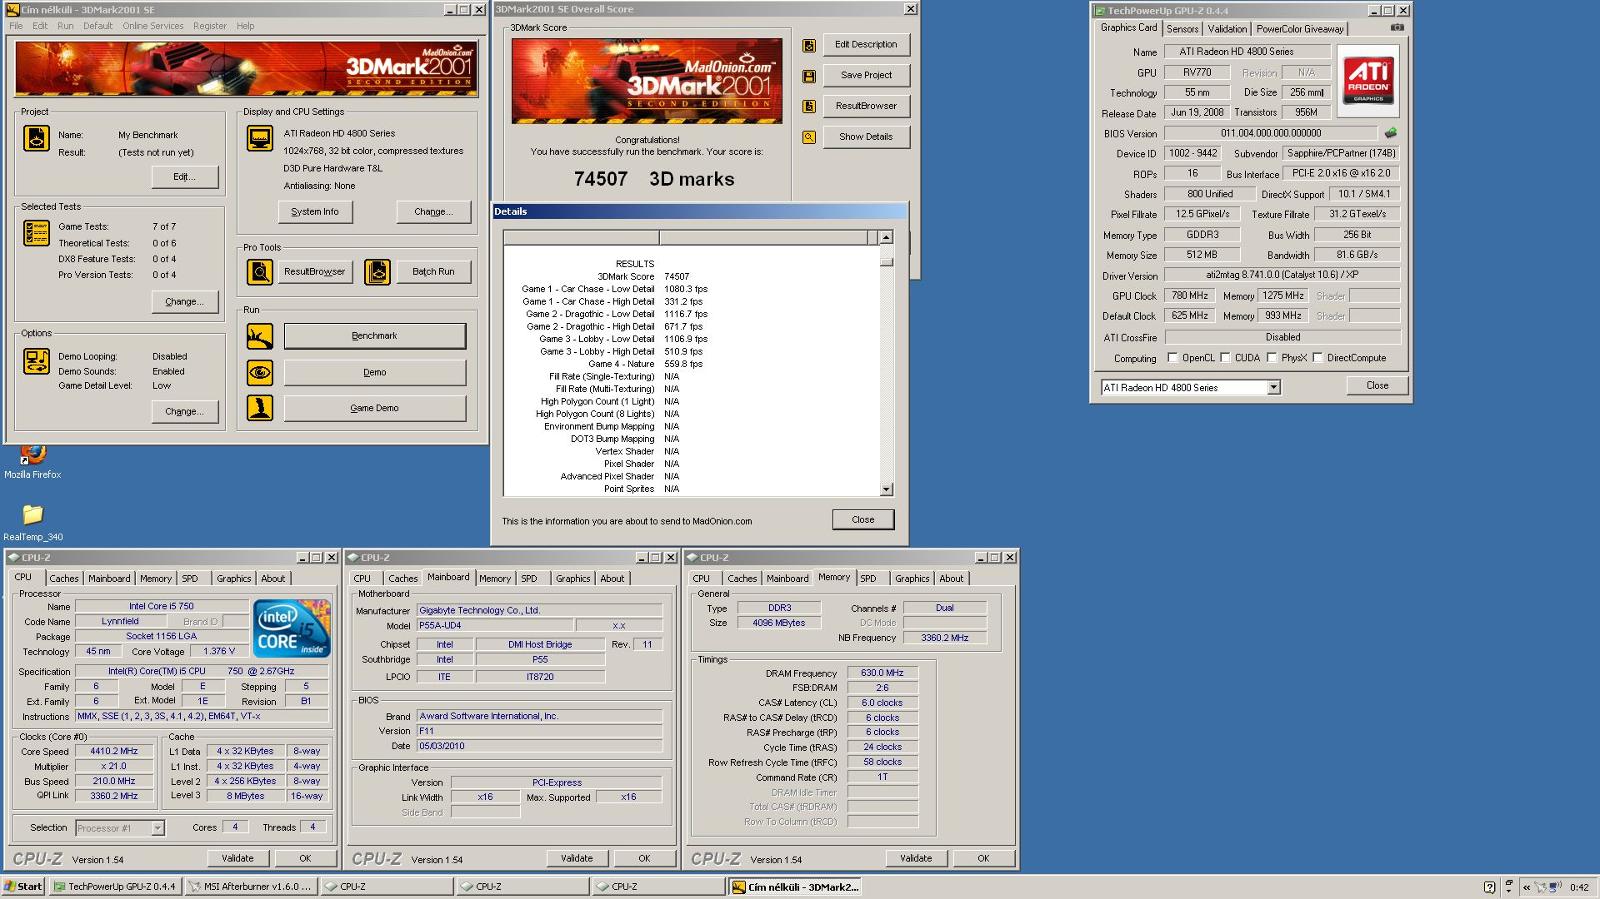Click the BIOS save icon in GPU-Z

[1390, 133]
